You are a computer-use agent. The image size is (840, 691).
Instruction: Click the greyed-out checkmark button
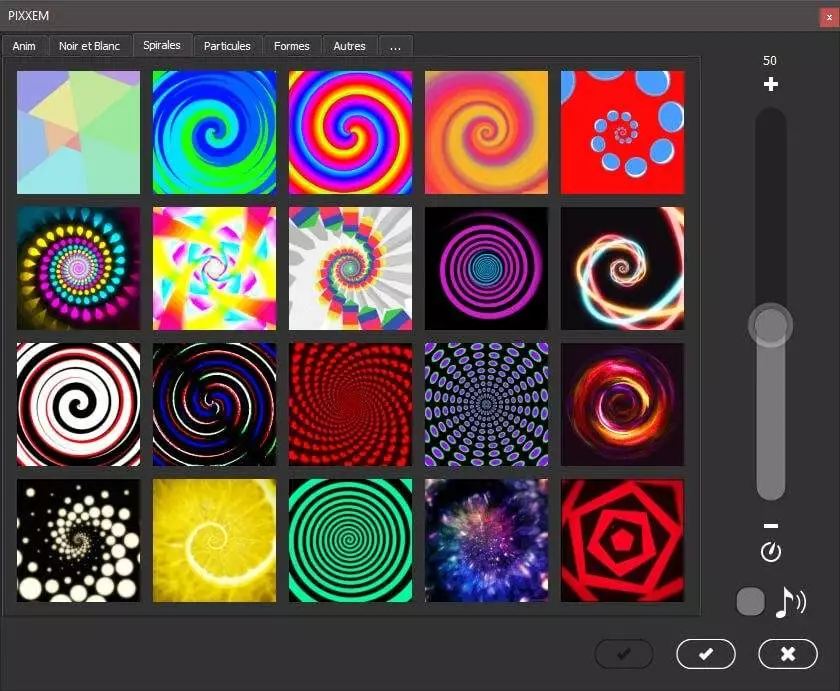coord(623,654)
